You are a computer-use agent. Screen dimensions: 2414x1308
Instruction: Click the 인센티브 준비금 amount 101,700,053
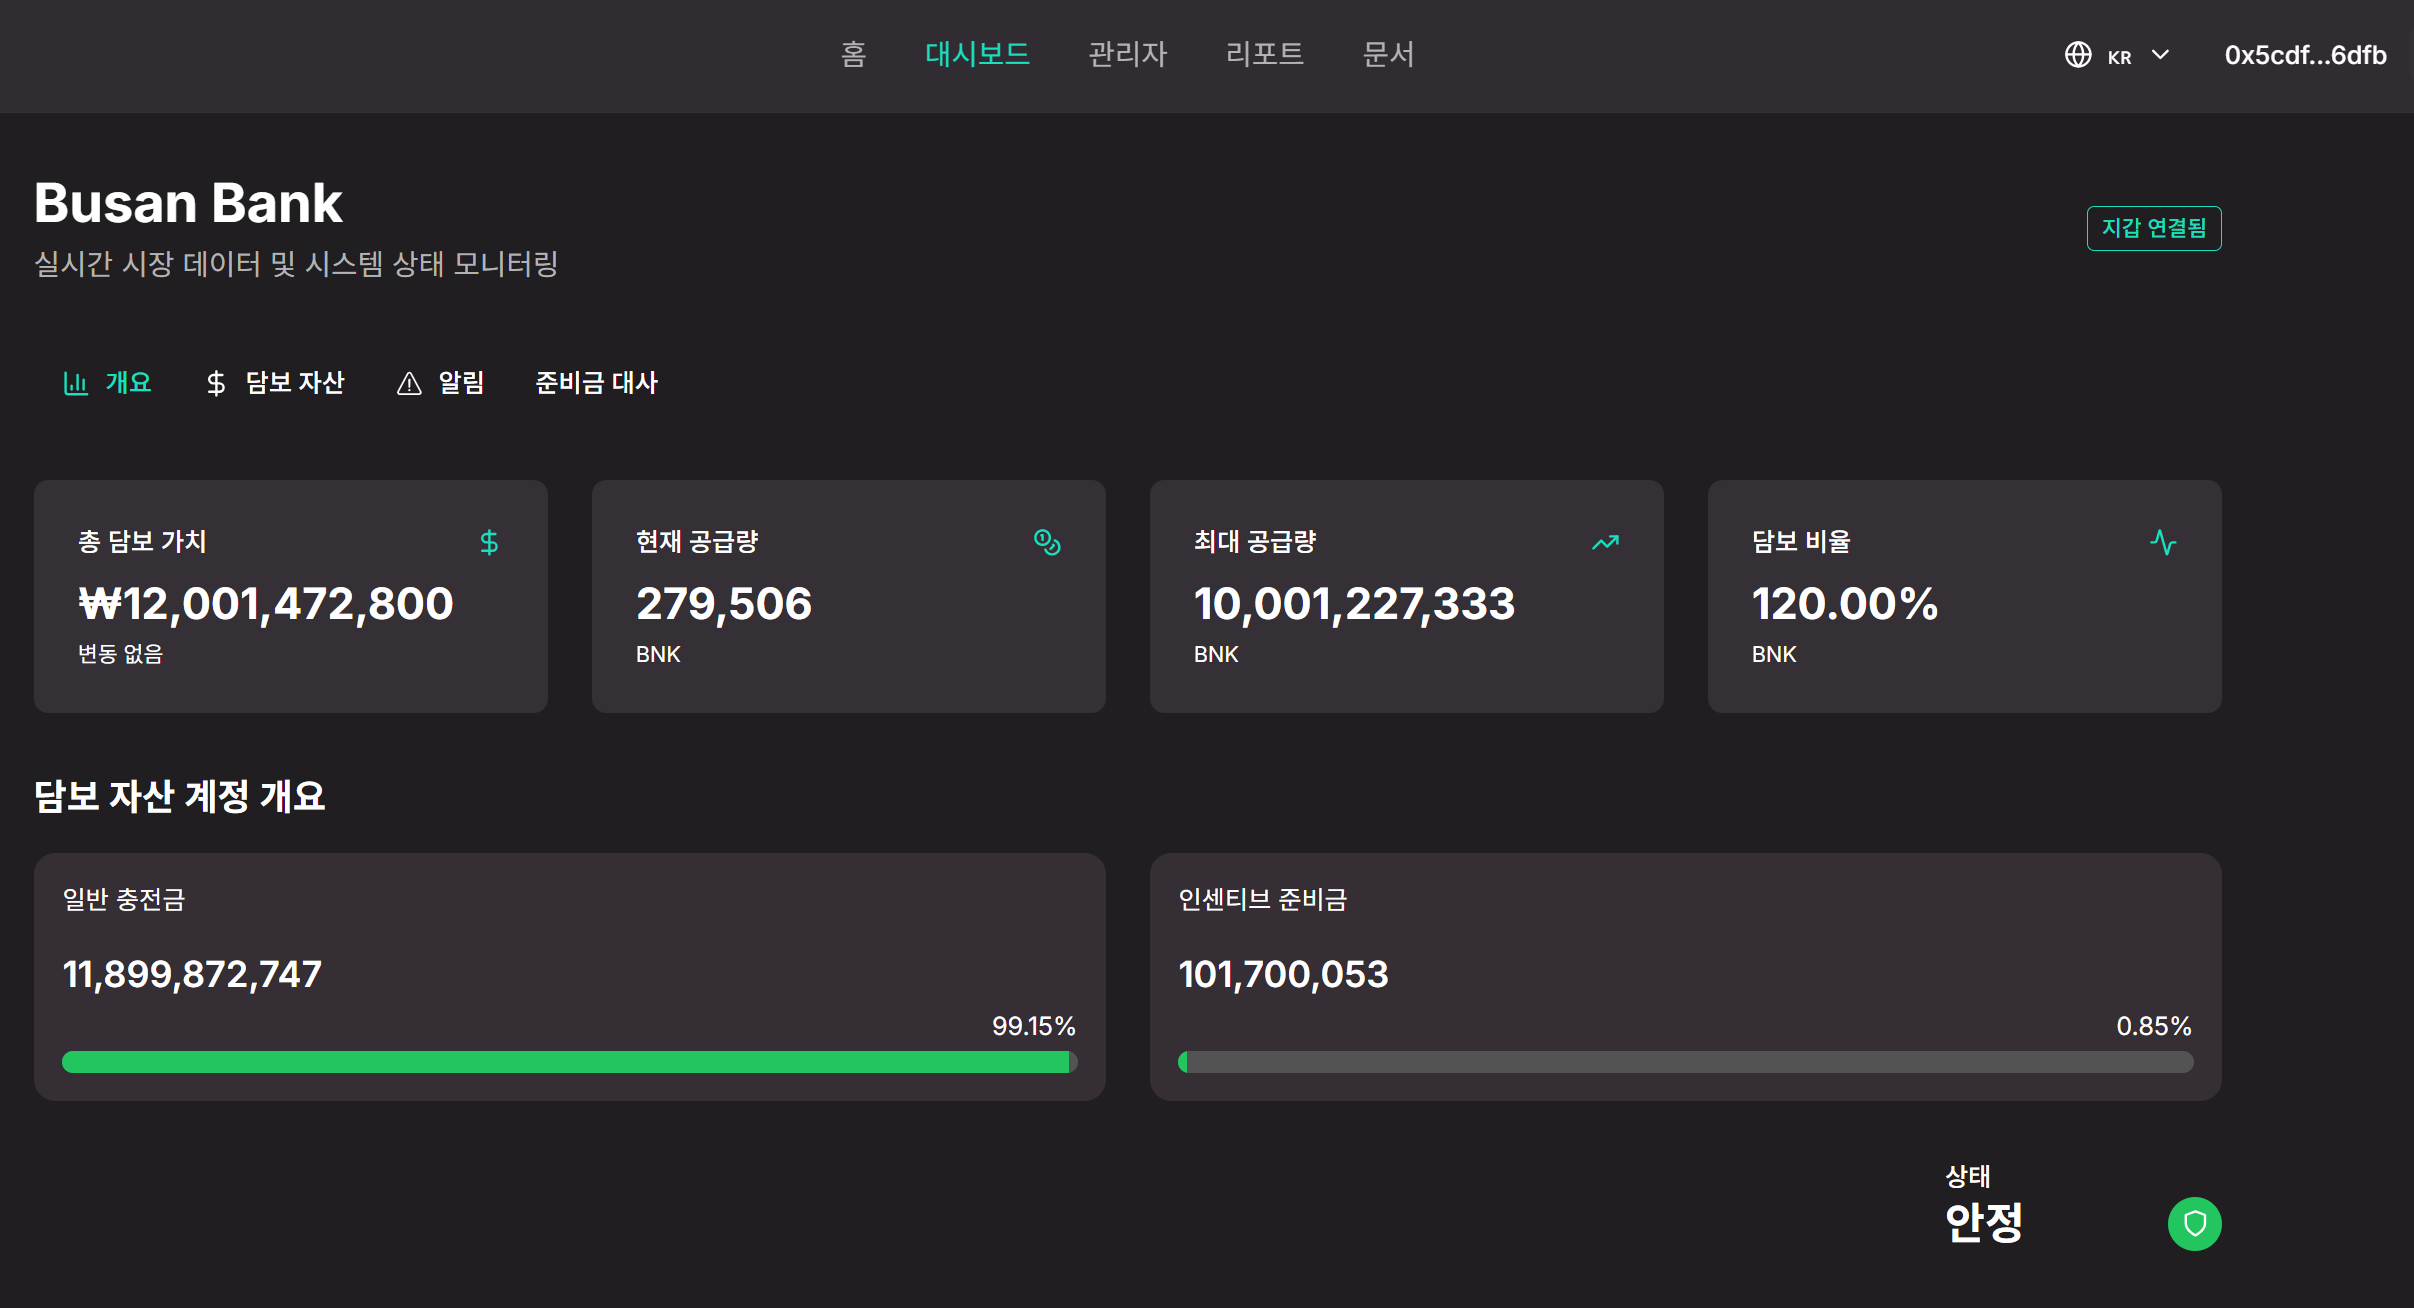tap(1283, 974)
